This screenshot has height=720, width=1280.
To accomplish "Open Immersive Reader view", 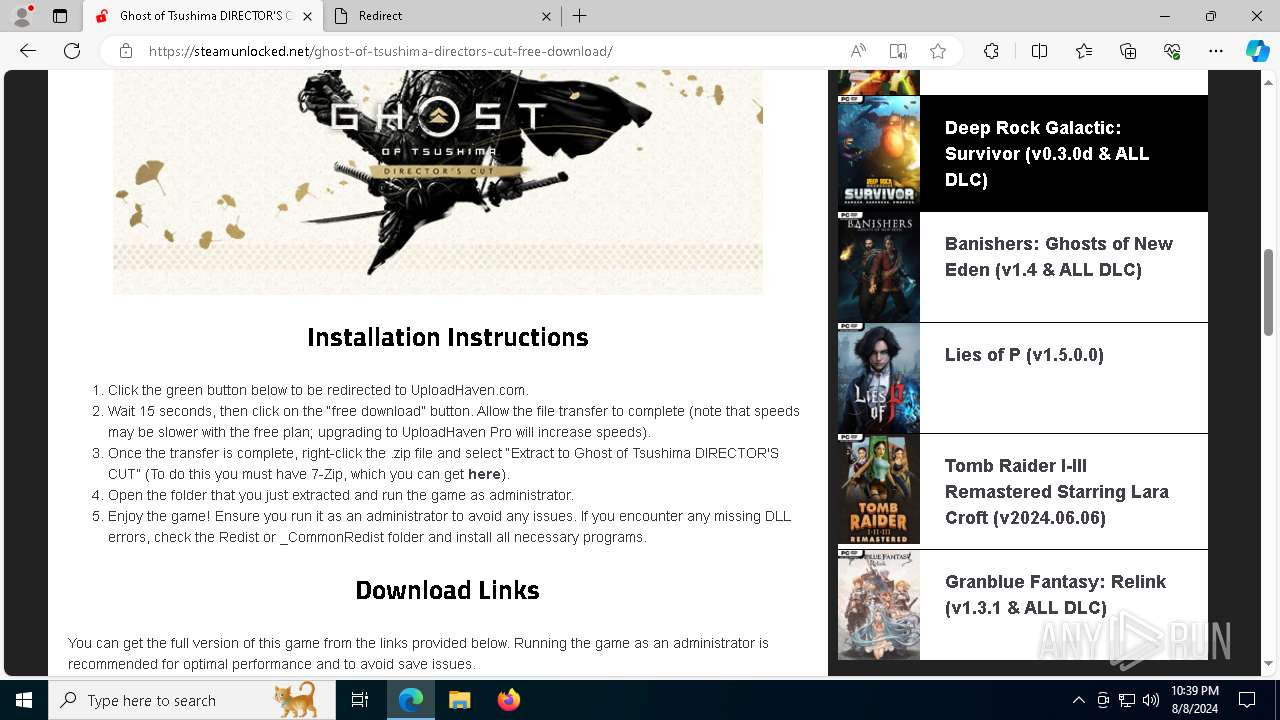I will point(898,51).
